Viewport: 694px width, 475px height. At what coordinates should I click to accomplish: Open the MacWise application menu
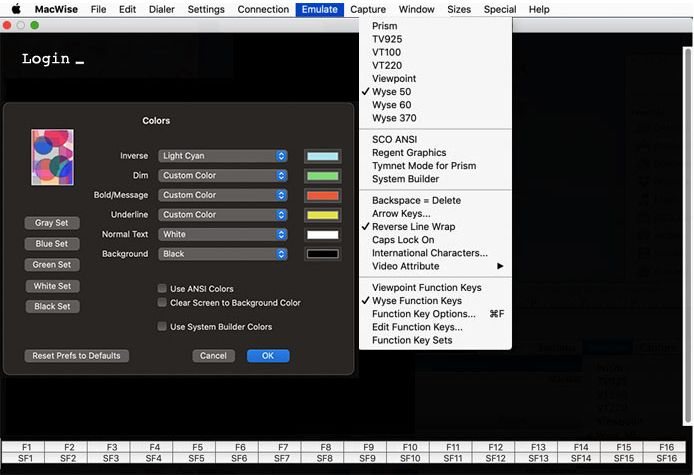point(56,9)
